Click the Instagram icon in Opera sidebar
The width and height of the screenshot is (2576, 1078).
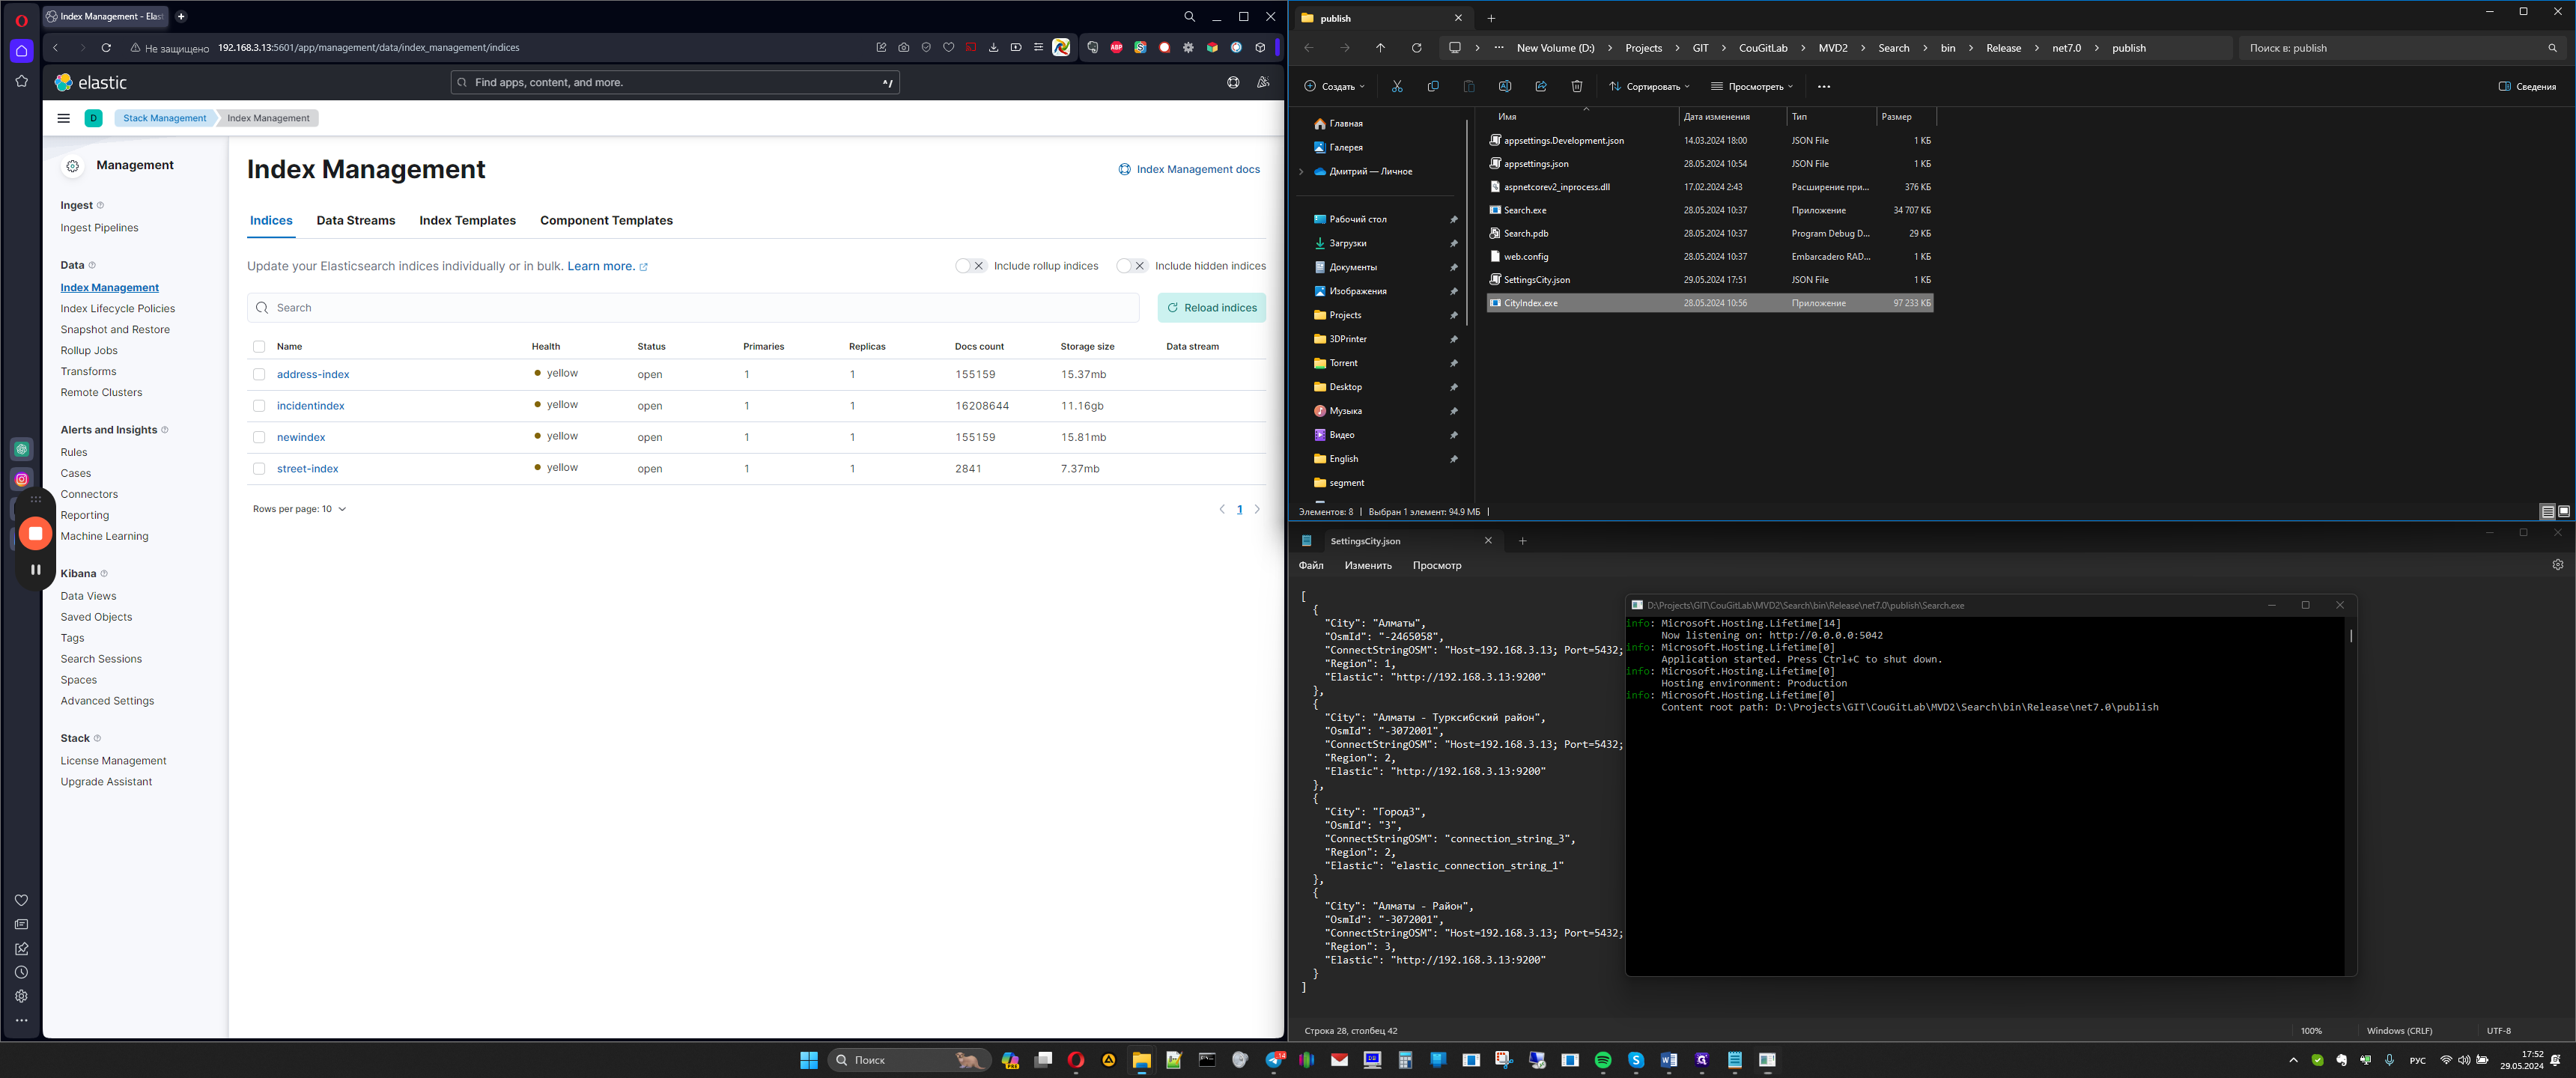[x=21, y=479]
